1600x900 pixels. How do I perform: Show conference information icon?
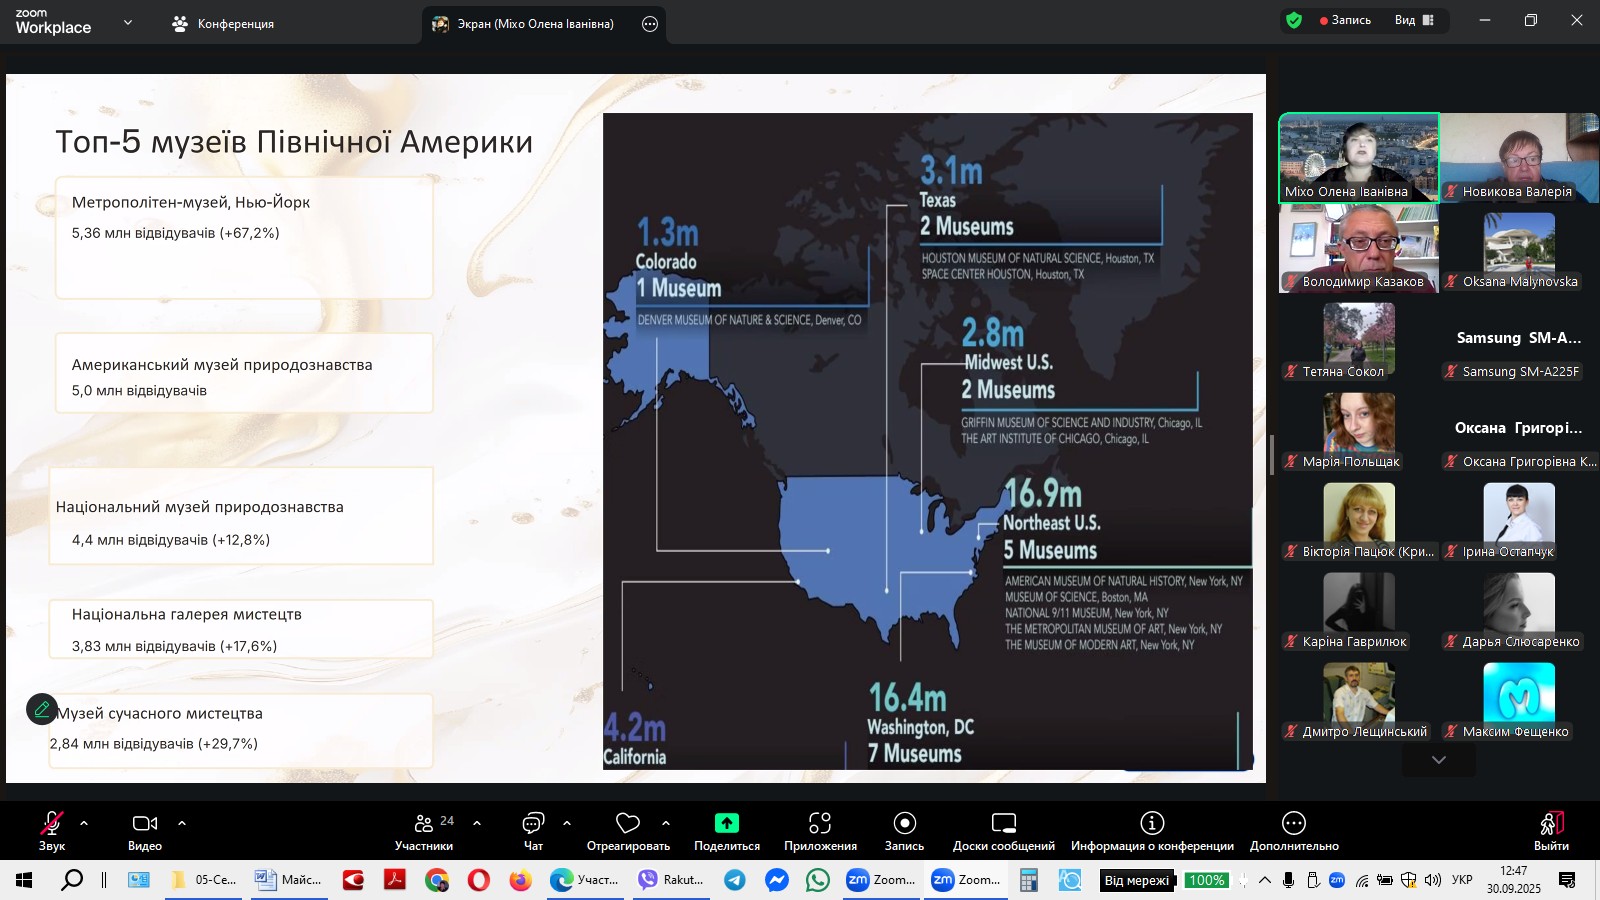point(1152,823)
